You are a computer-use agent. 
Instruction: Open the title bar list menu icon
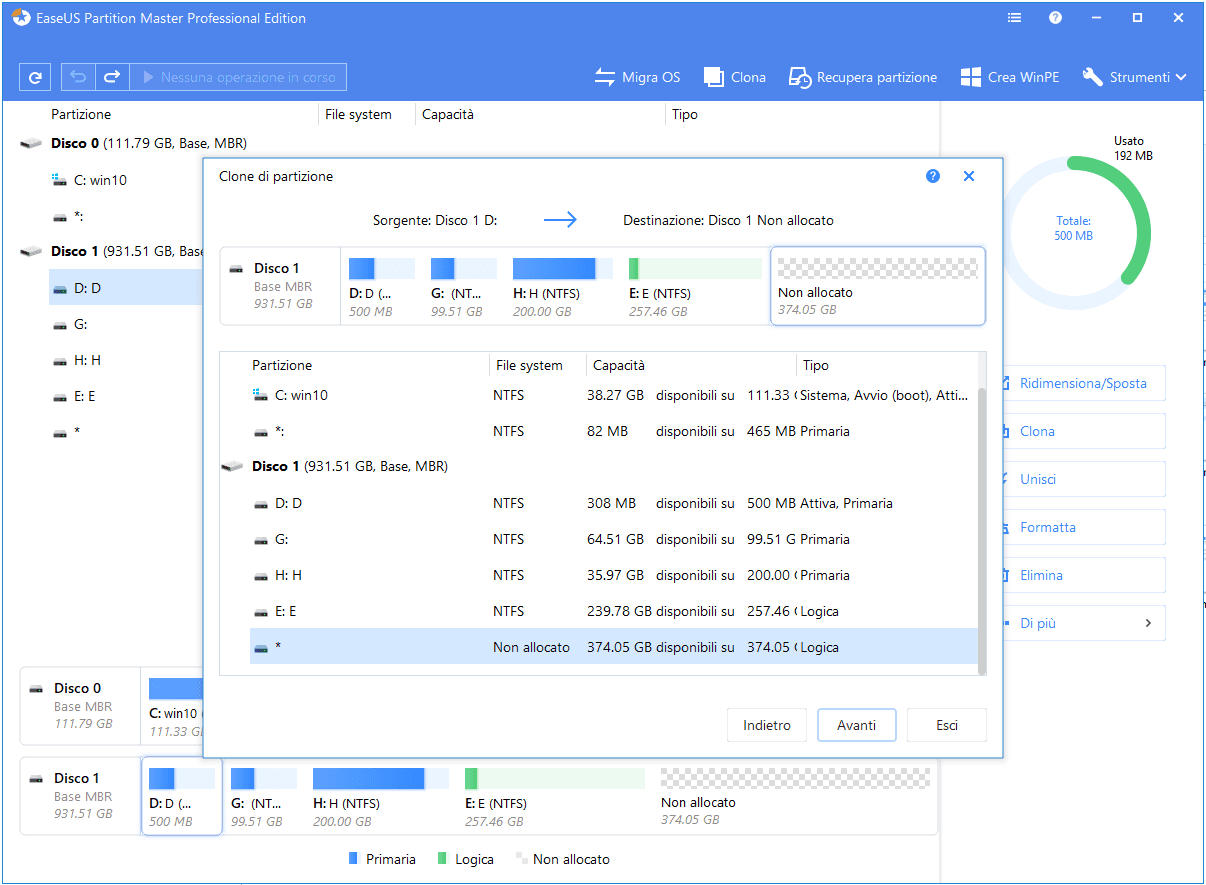[x=1015, y=18]
